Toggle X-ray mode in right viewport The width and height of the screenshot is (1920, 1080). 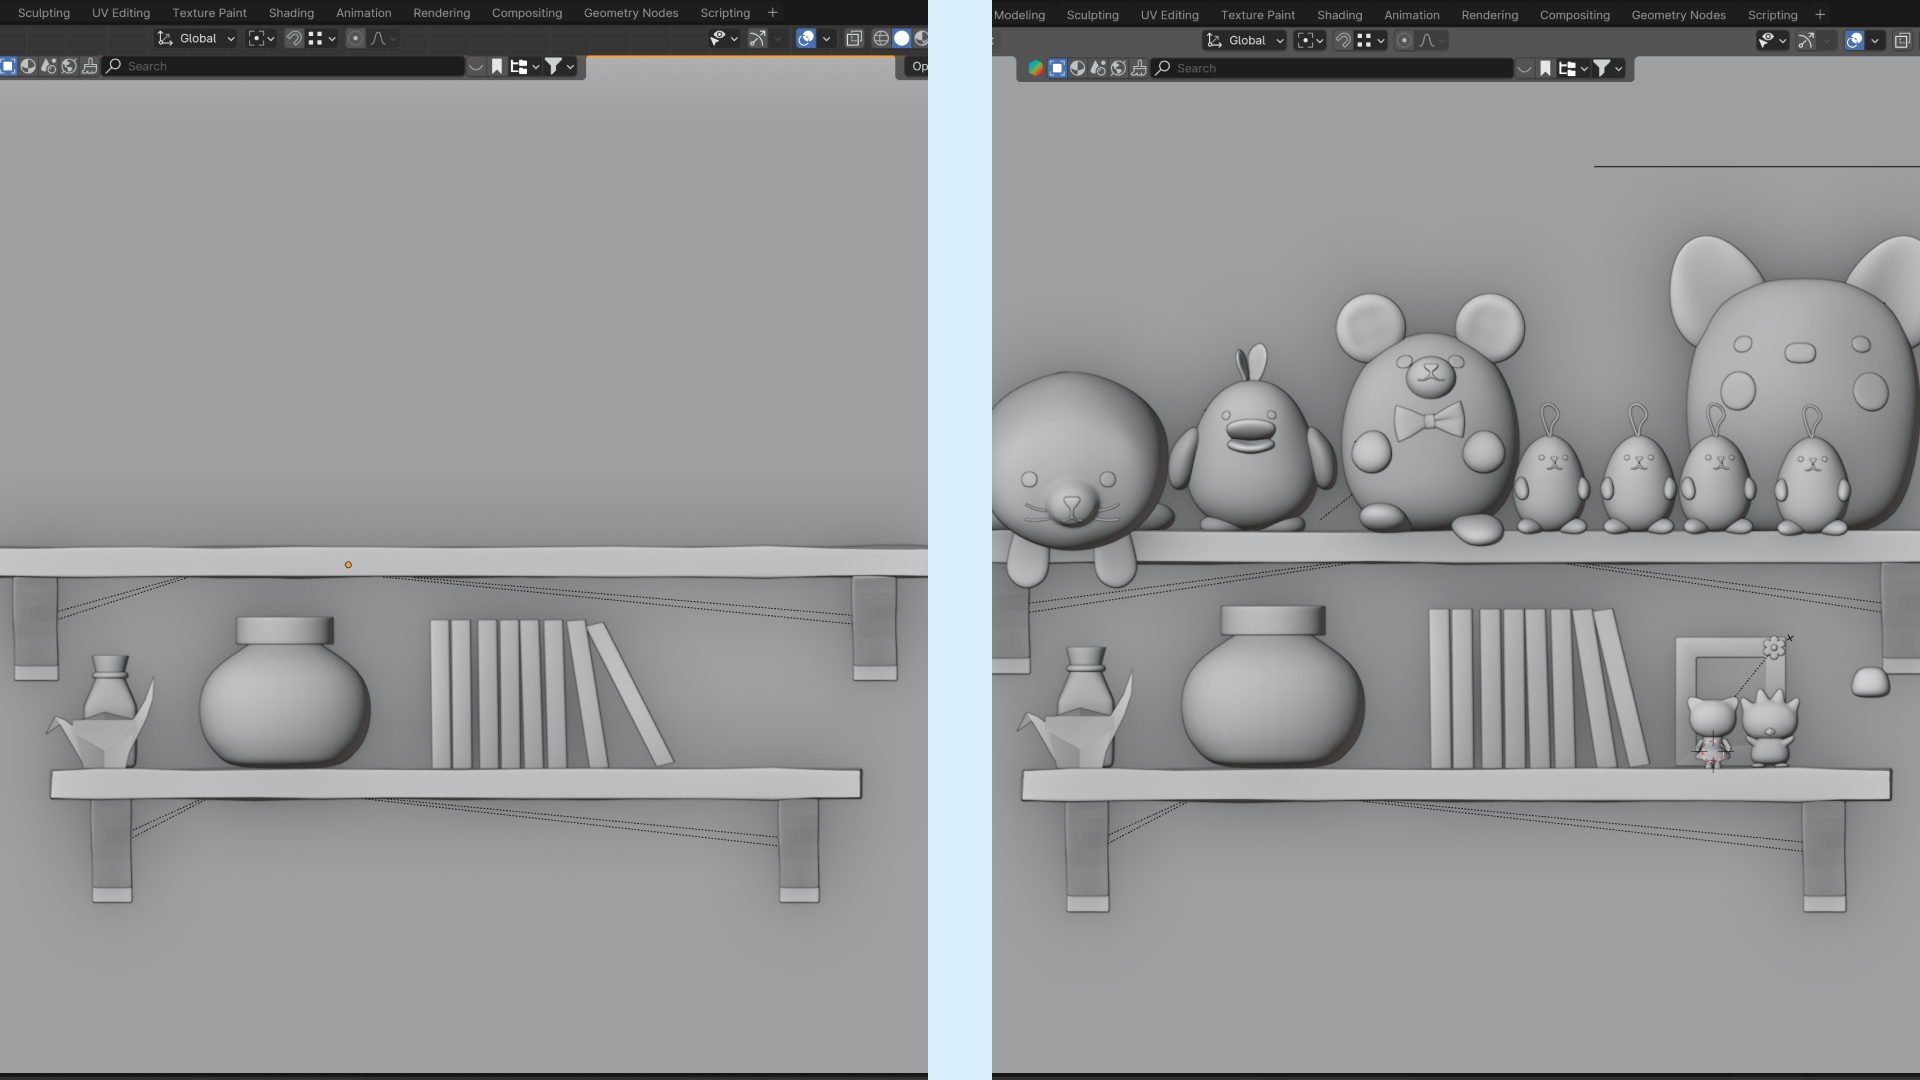tap(1902, 40)
